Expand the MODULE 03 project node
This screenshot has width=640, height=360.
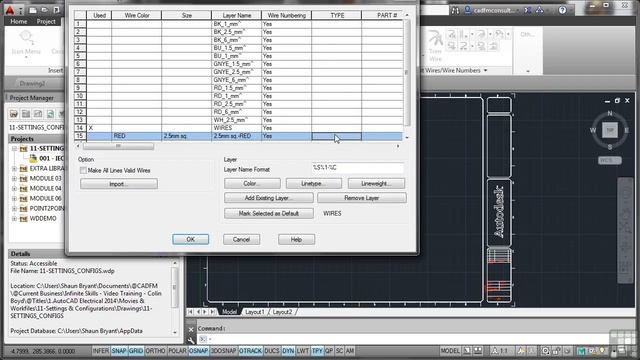(15, 178)
